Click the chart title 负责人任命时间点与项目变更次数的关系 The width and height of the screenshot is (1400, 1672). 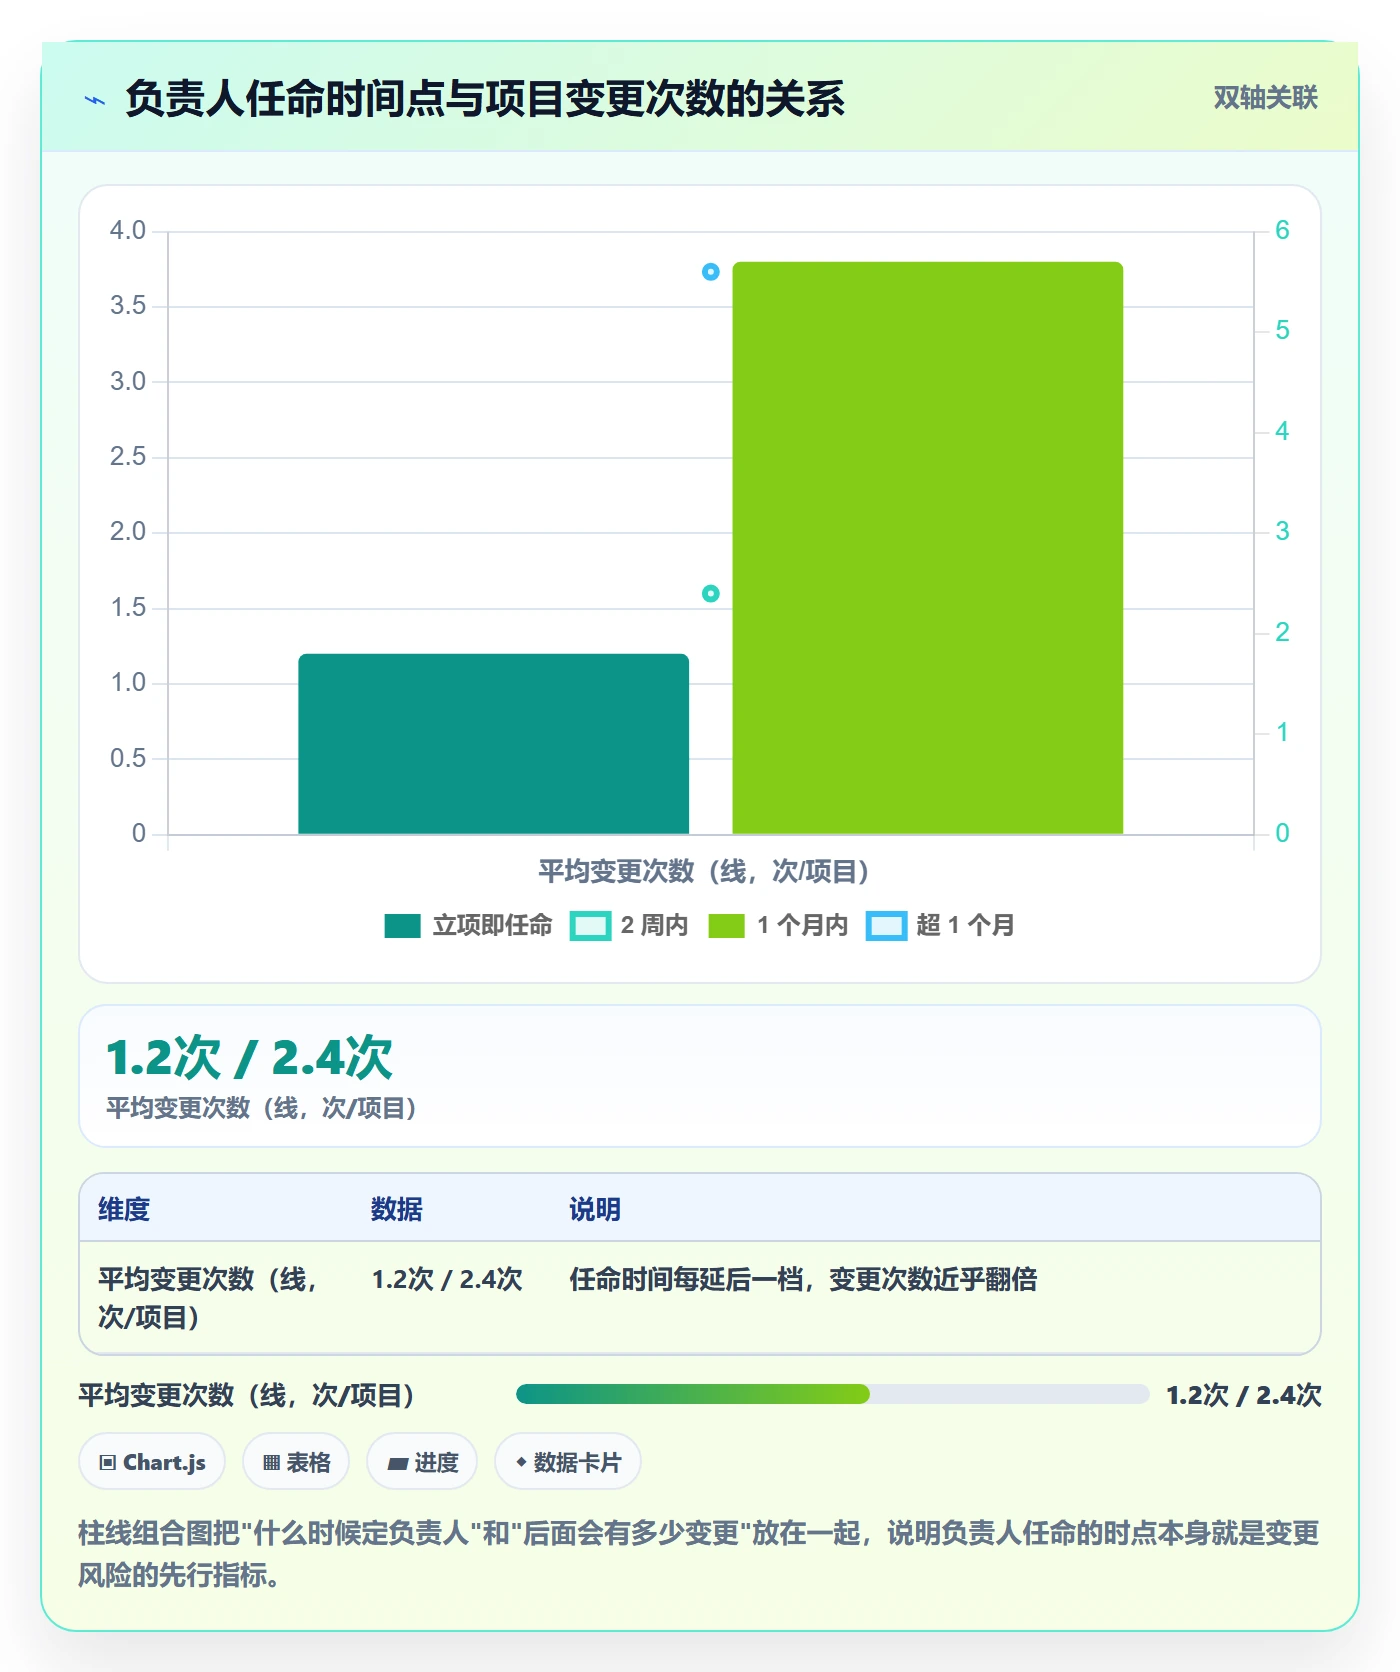point(485,99)
